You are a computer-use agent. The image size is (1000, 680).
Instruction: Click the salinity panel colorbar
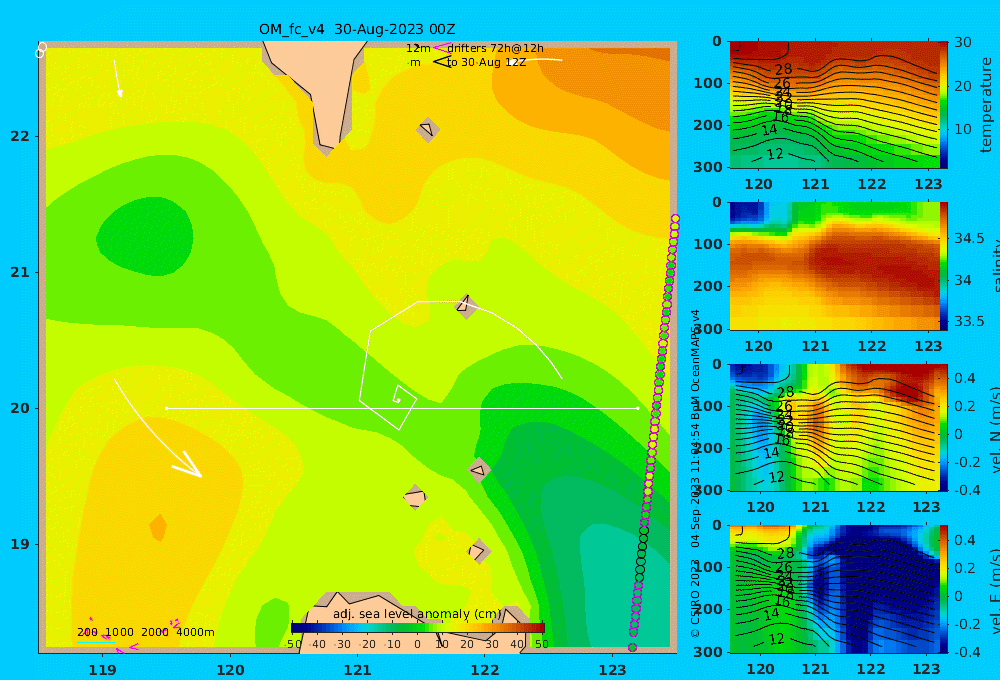944,266
